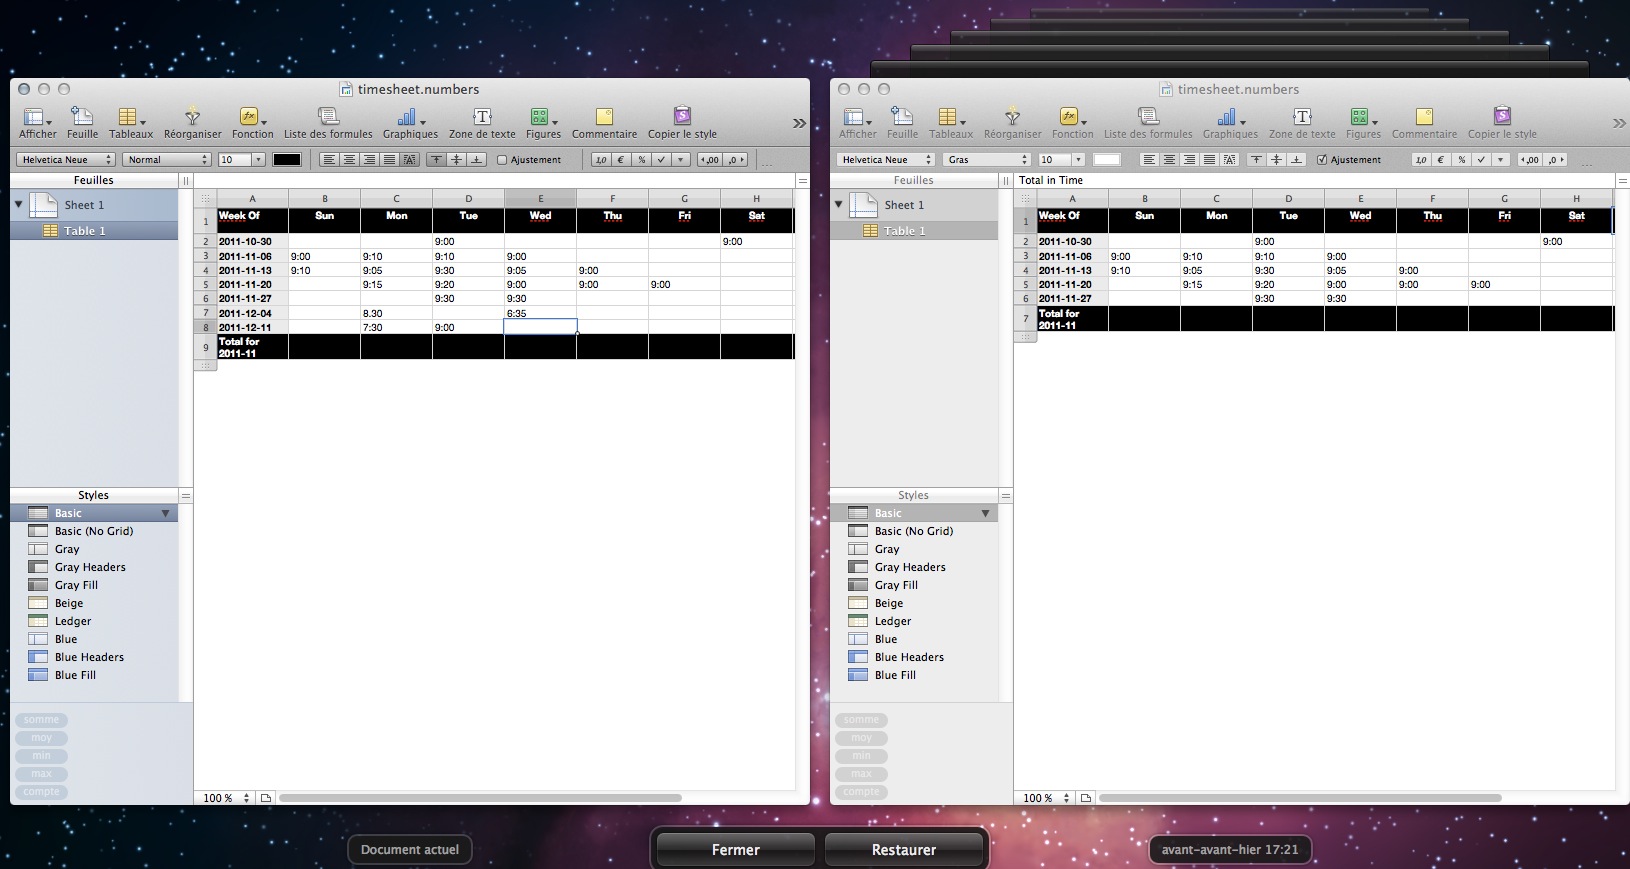Align cell text to bottom, left window
Screen dimensions: 1630x869
click(x=476, y=160)
